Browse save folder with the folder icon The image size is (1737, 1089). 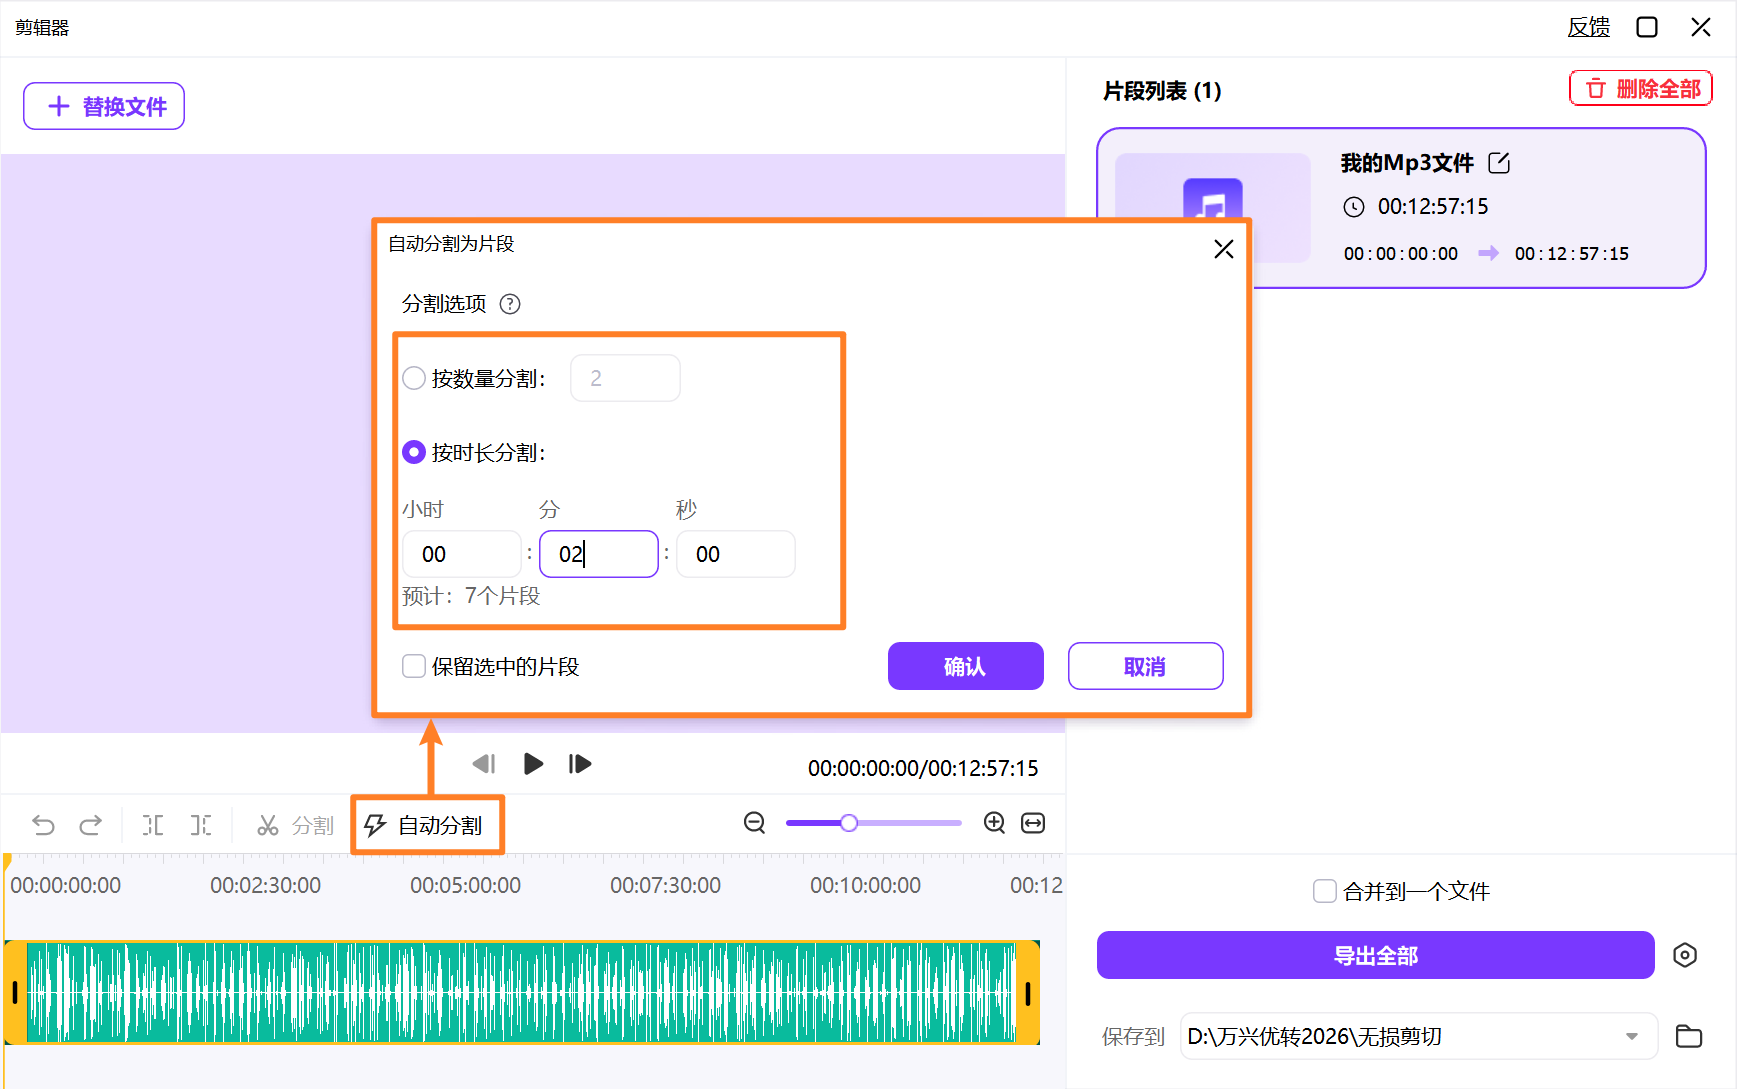1688,1036
